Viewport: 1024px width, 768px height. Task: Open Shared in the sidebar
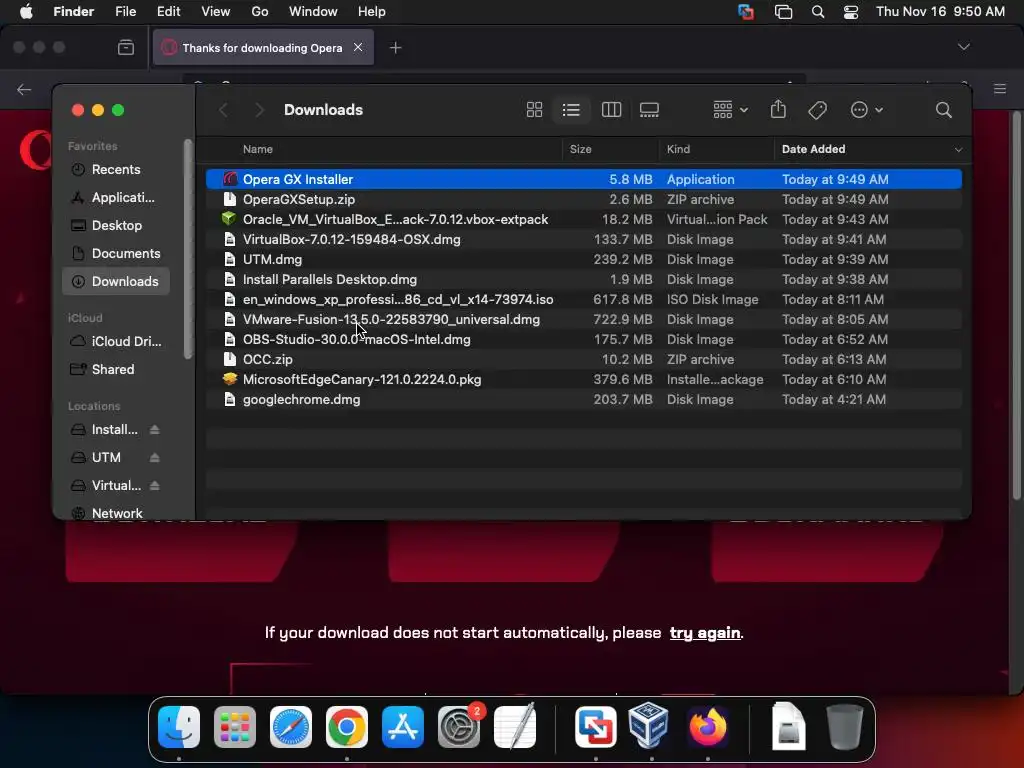(116, 370)
